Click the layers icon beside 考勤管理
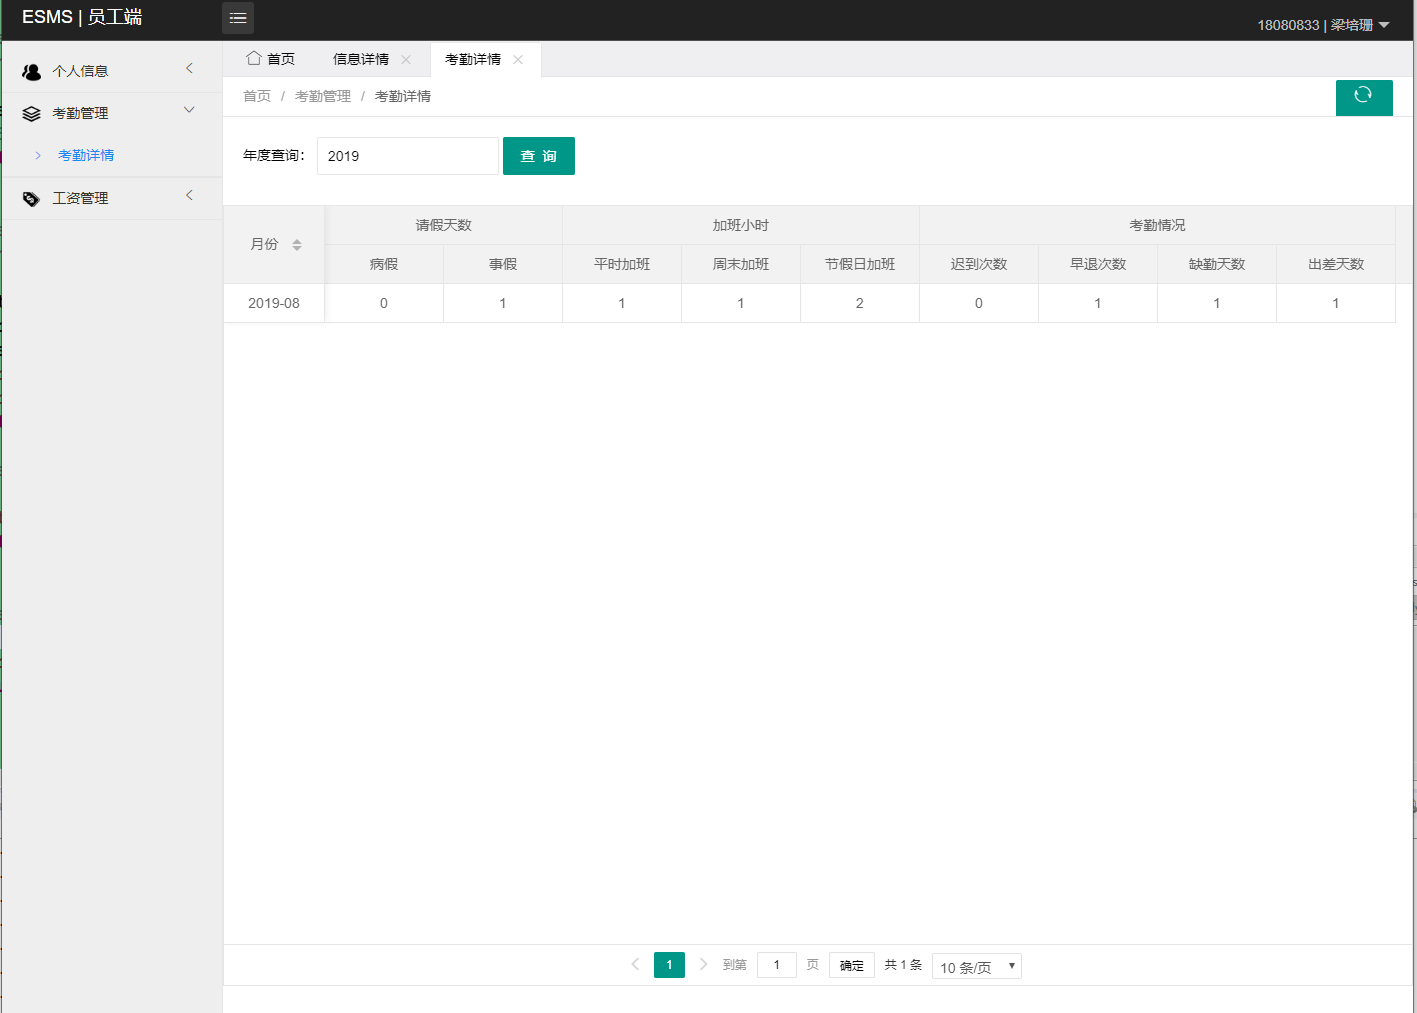 31,112
